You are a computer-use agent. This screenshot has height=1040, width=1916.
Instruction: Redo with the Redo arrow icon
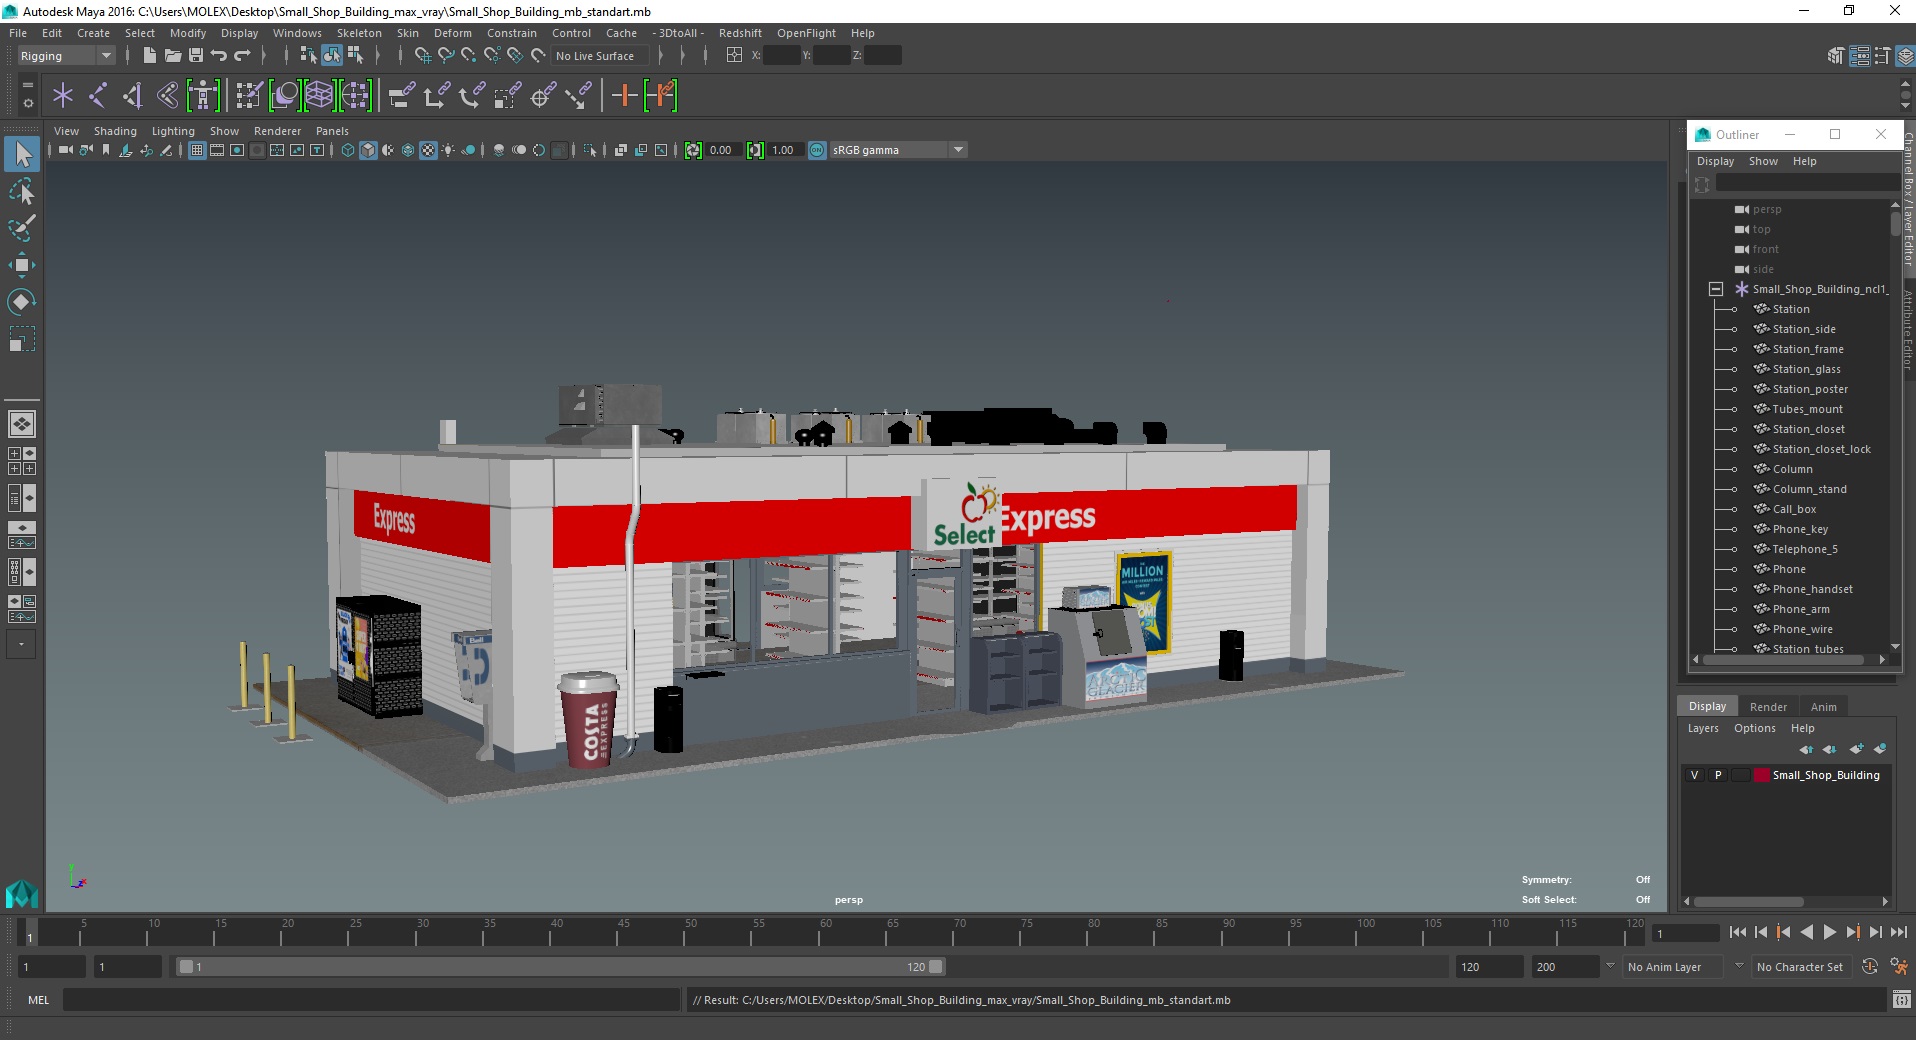point(243,56)
